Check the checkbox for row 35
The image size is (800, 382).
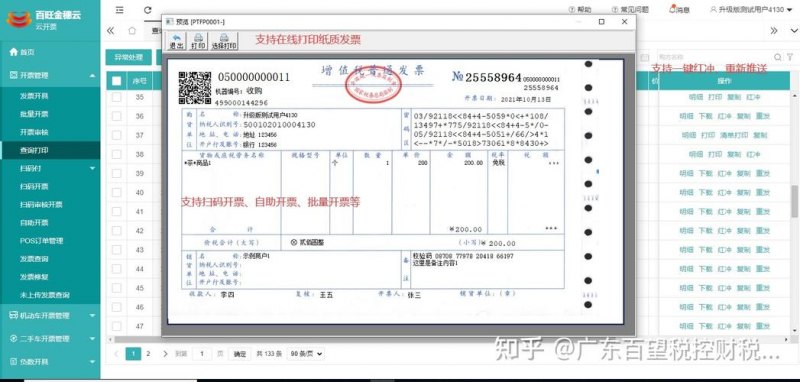point(117,97)
